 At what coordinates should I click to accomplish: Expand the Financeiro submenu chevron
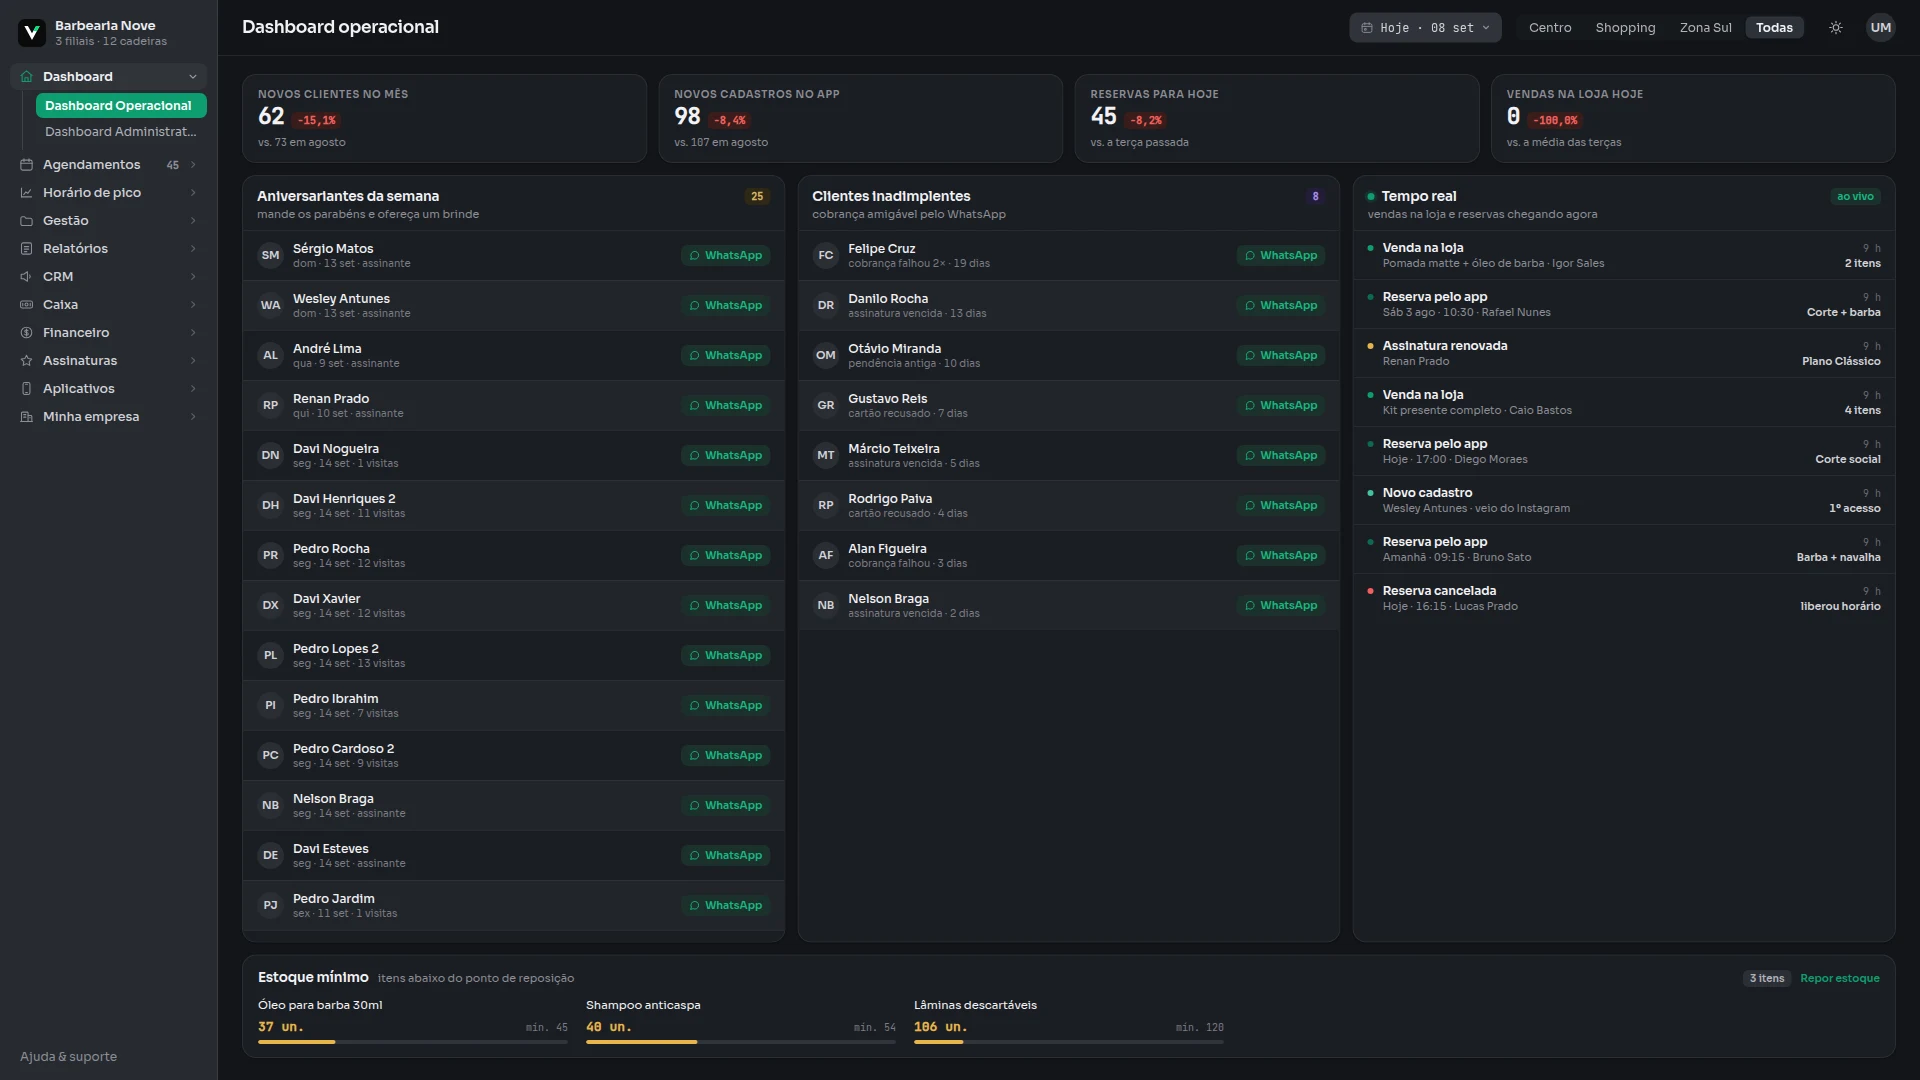[193, 333]
